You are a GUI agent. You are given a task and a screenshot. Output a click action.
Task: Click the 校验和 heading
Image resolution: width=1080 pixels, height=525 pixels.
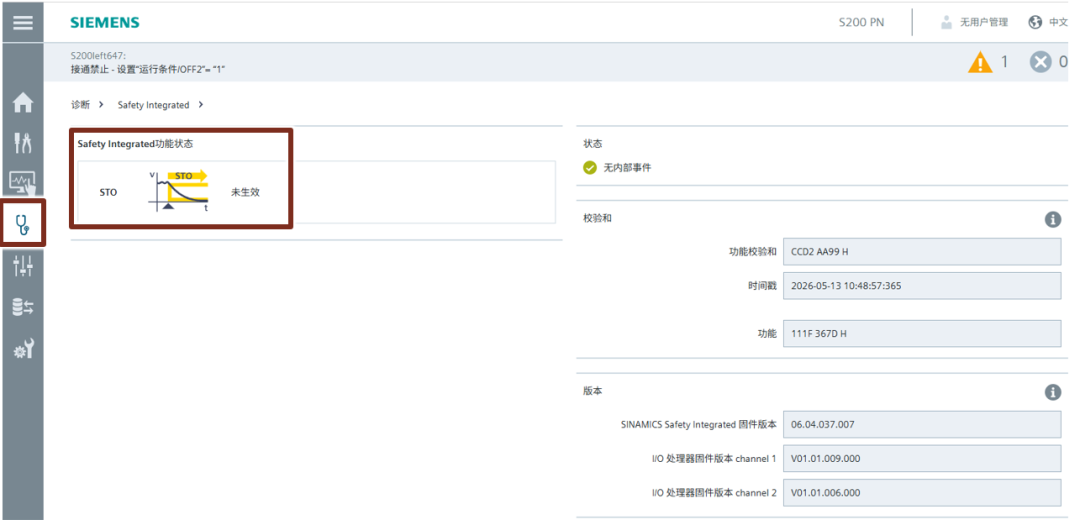click(597, 218)
